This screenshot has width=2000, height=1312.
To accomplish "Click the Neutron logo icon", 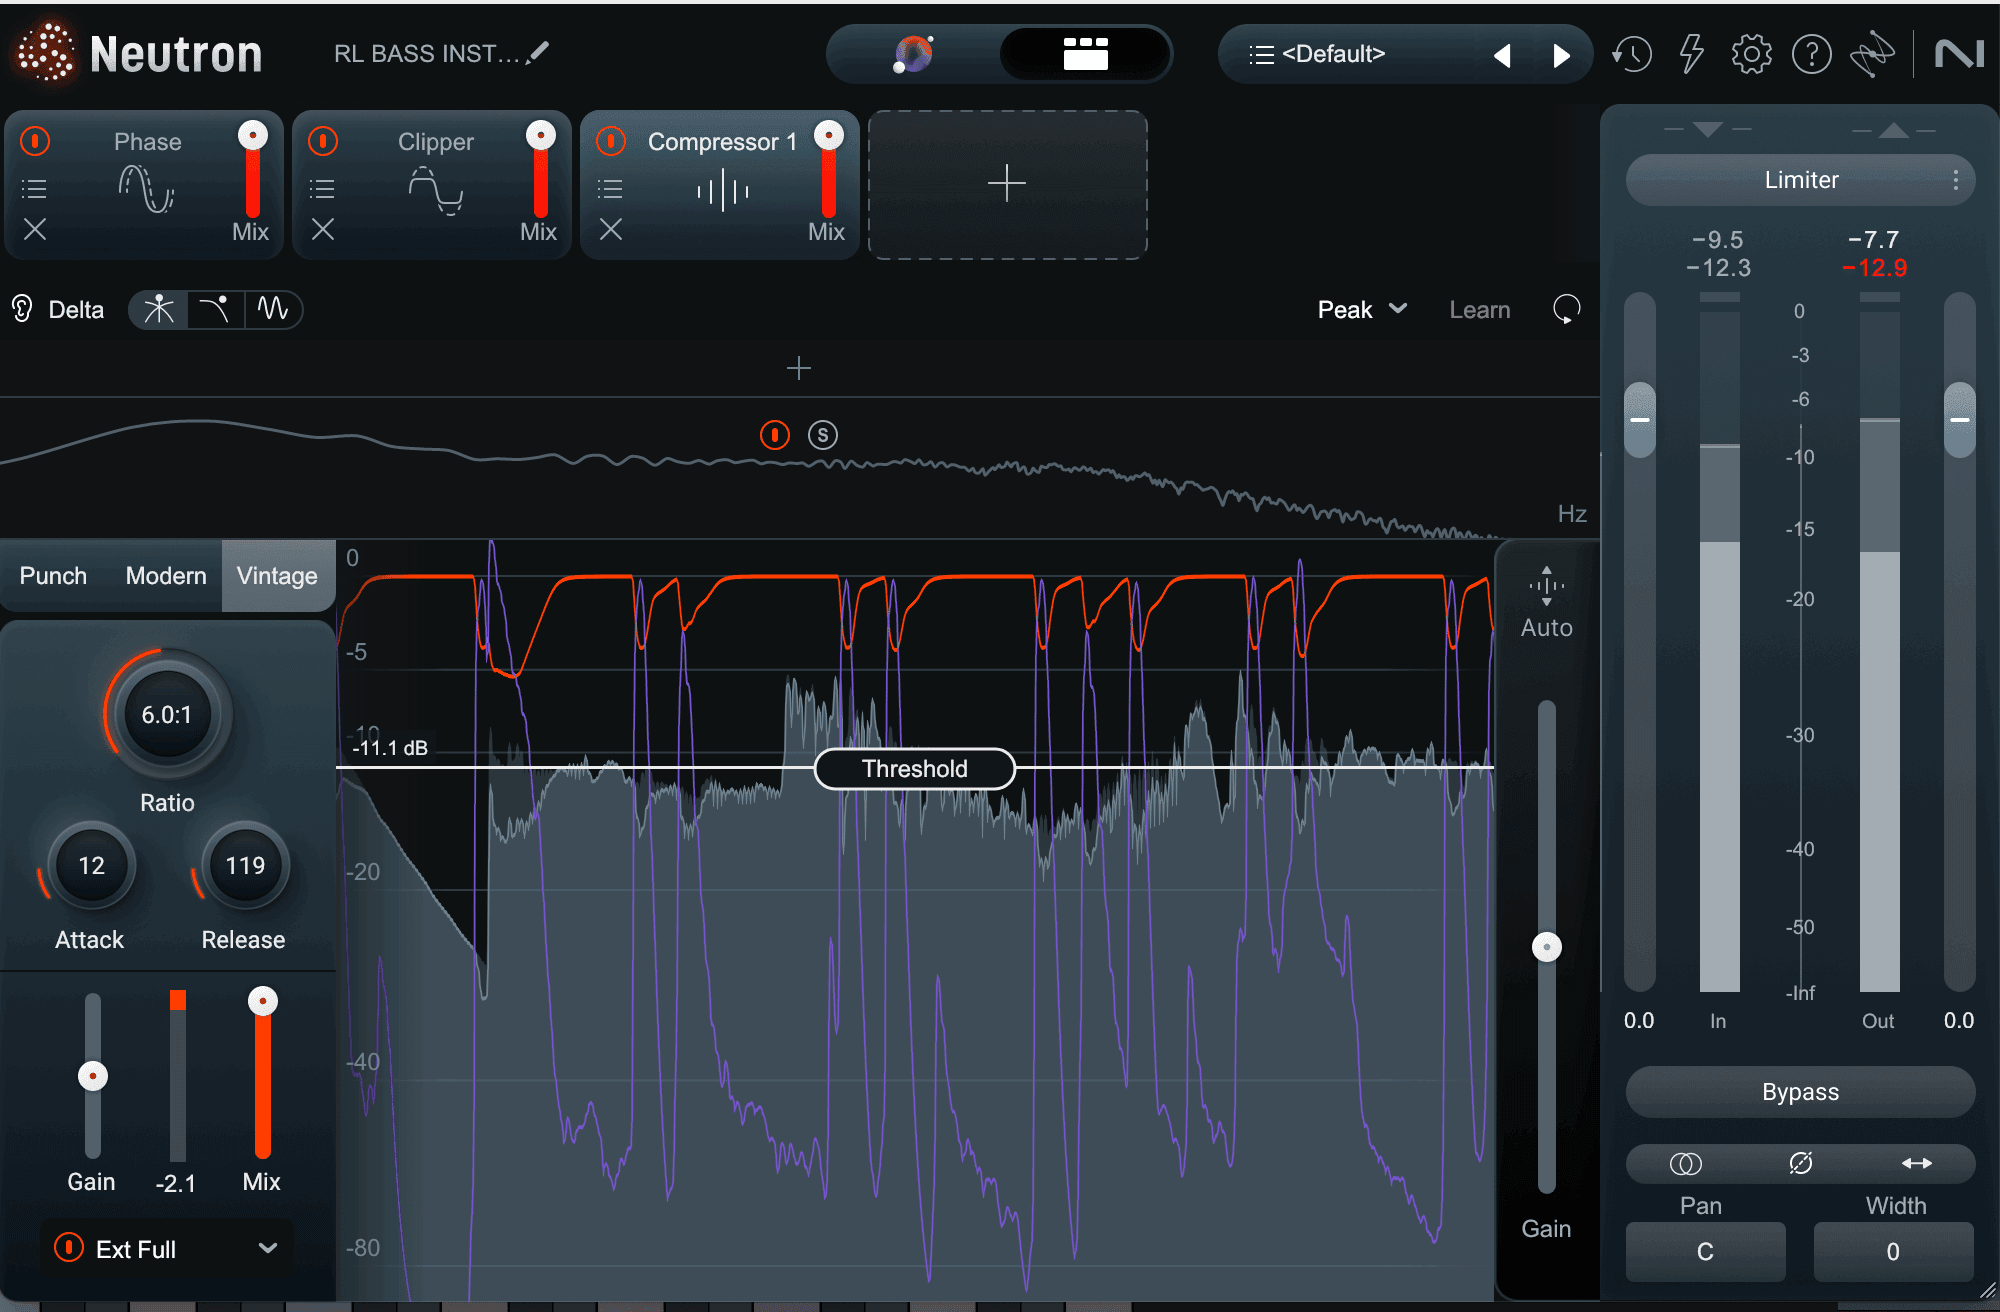I will (x=44, y=53).
